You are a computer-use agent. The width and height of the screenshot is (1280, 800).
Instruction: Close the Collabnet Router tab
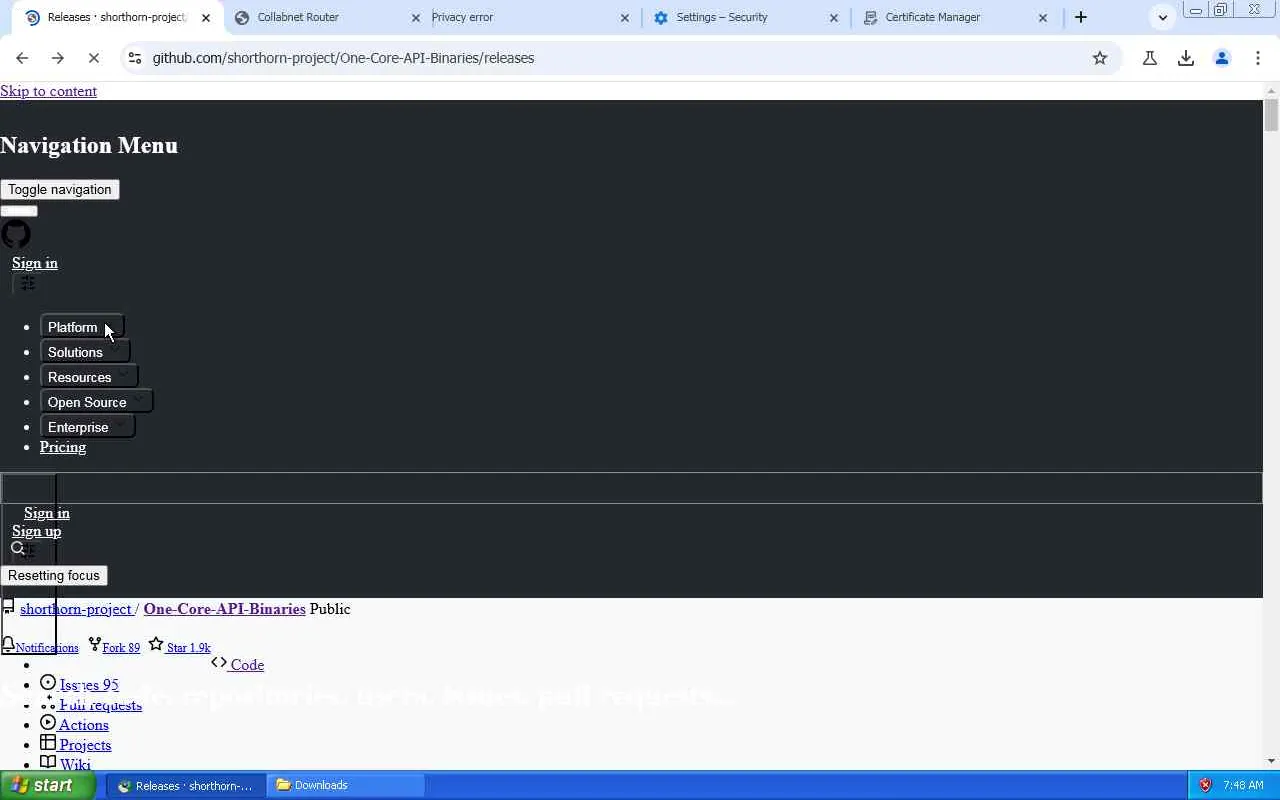coord(416,17)
